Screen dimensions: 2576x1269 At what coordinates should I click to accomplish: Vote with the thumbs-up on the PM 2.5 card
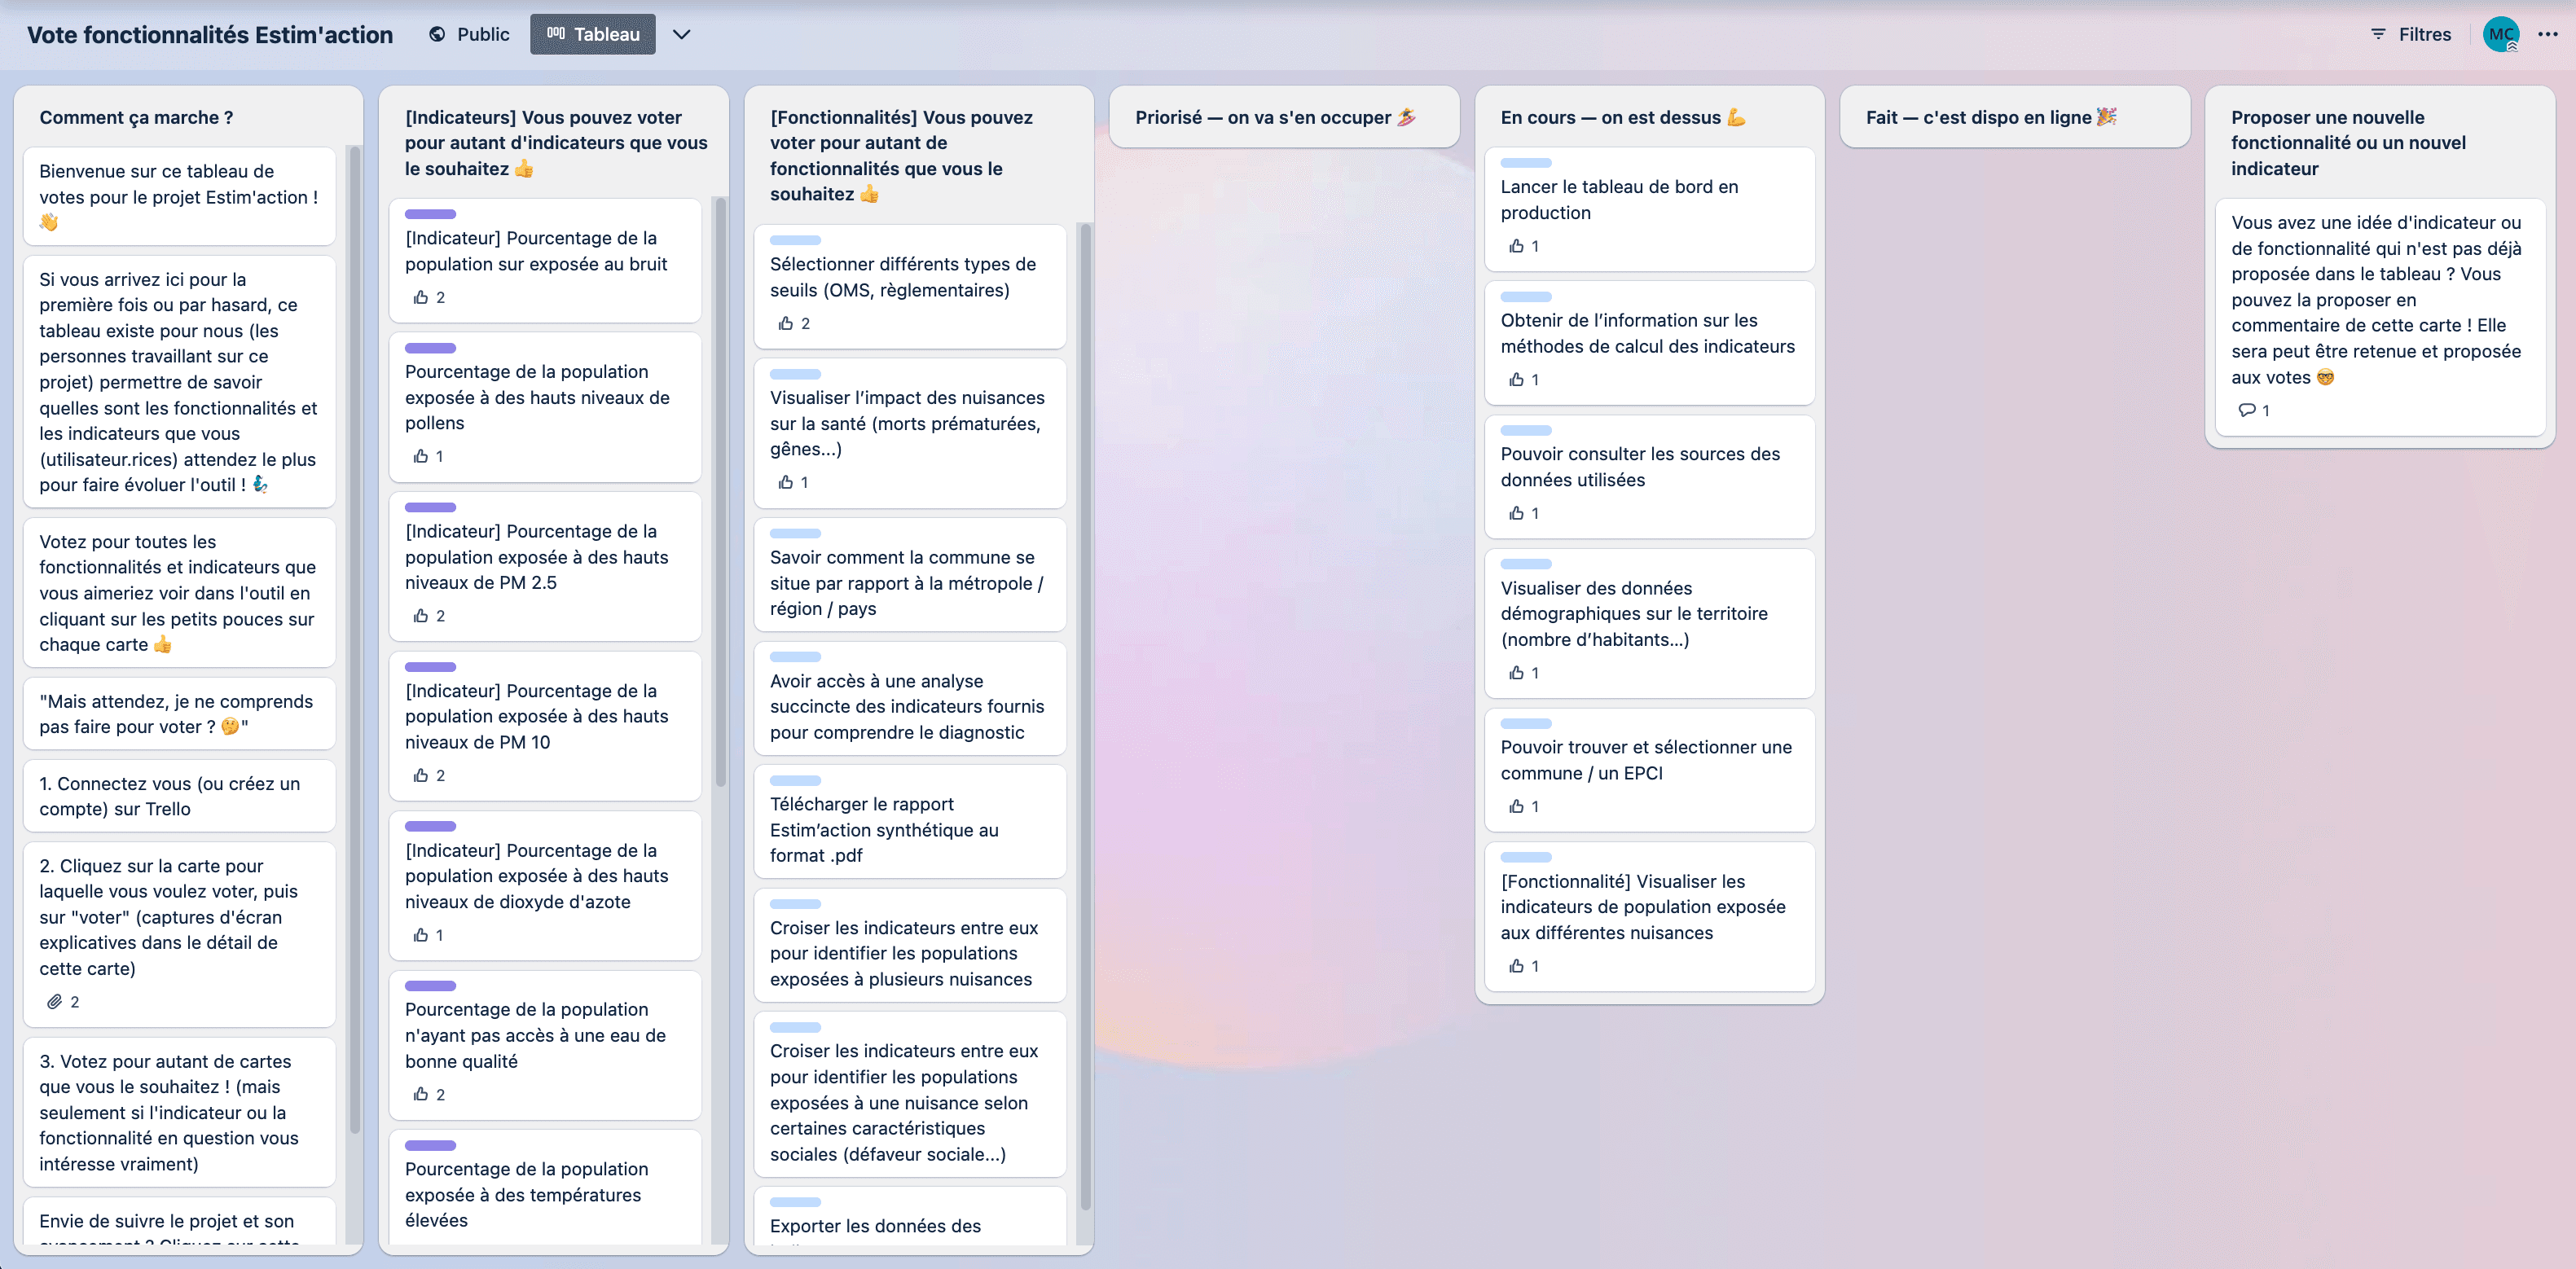click(x=421, y=616)
